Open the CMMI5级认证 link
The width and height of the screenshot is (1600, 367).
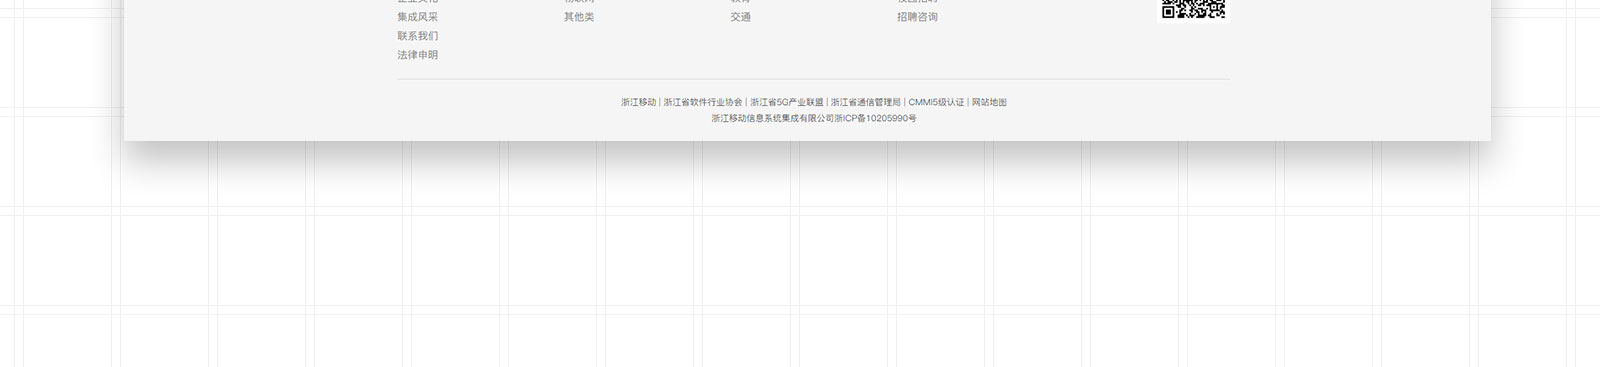tap(936, 102)
